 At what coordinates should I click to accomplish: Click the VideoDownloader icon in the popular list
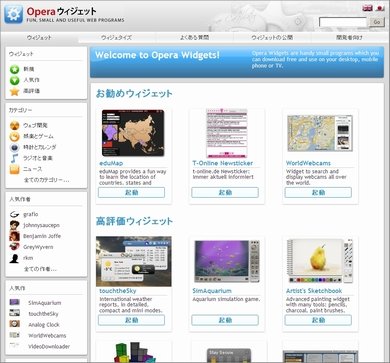[14, 346]
